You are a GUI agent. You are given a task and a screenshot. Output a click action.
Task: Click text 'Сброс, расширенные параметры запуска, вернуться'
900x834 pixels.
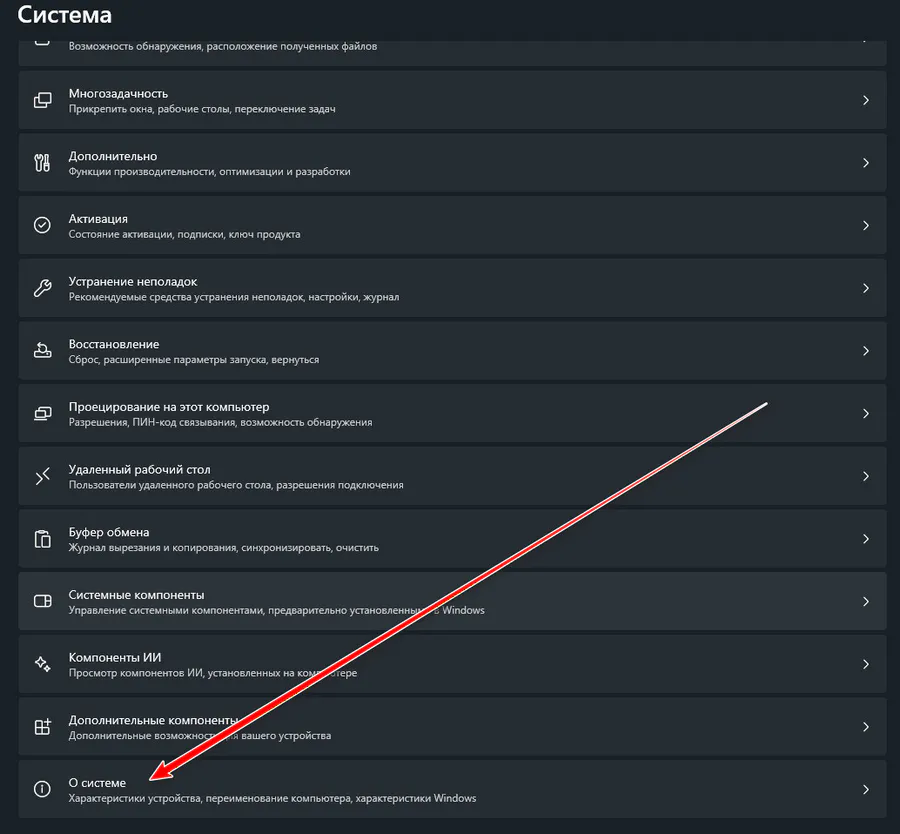point(194,360)
